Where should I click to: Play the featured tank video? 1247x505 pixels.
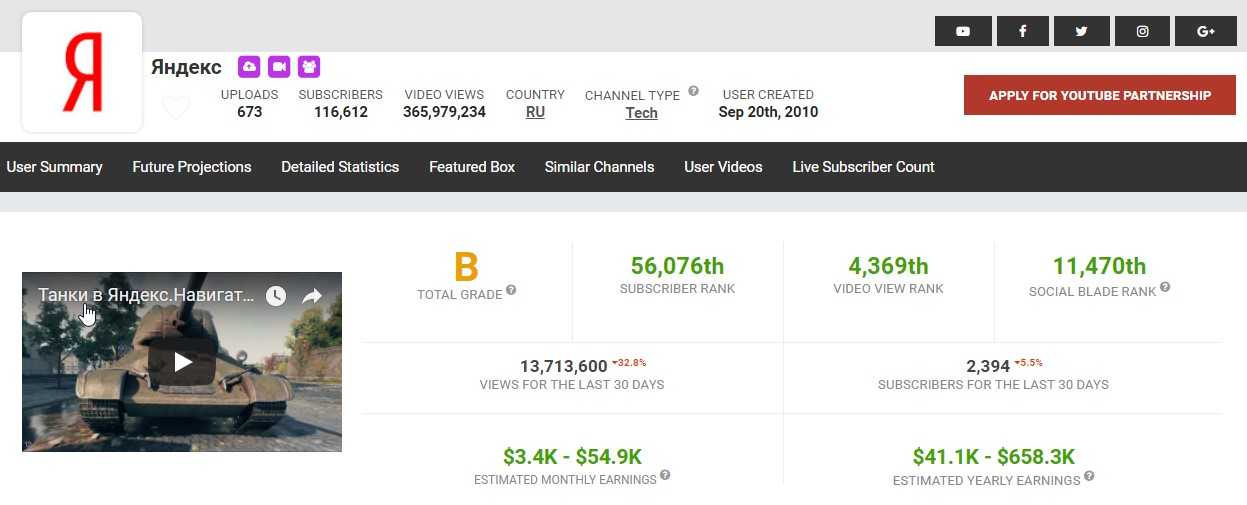[x=182, y=362]
